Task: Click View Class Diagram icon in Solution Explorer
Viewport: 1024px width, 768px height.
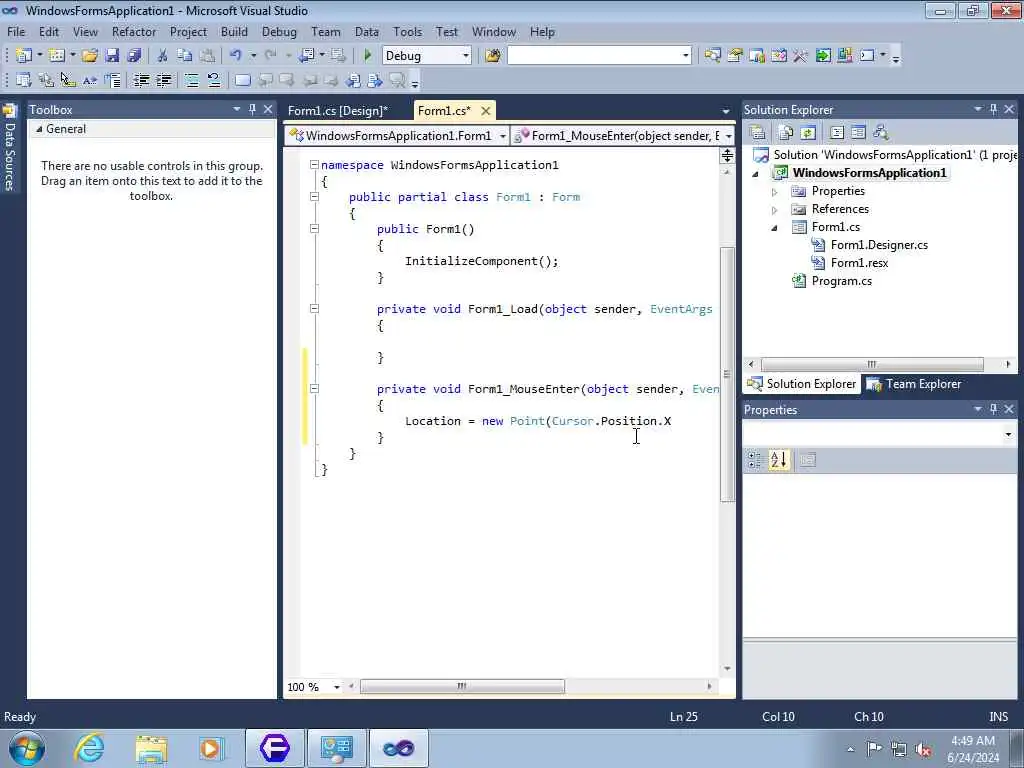Action: pyautogui.click(x=881, y=133)
